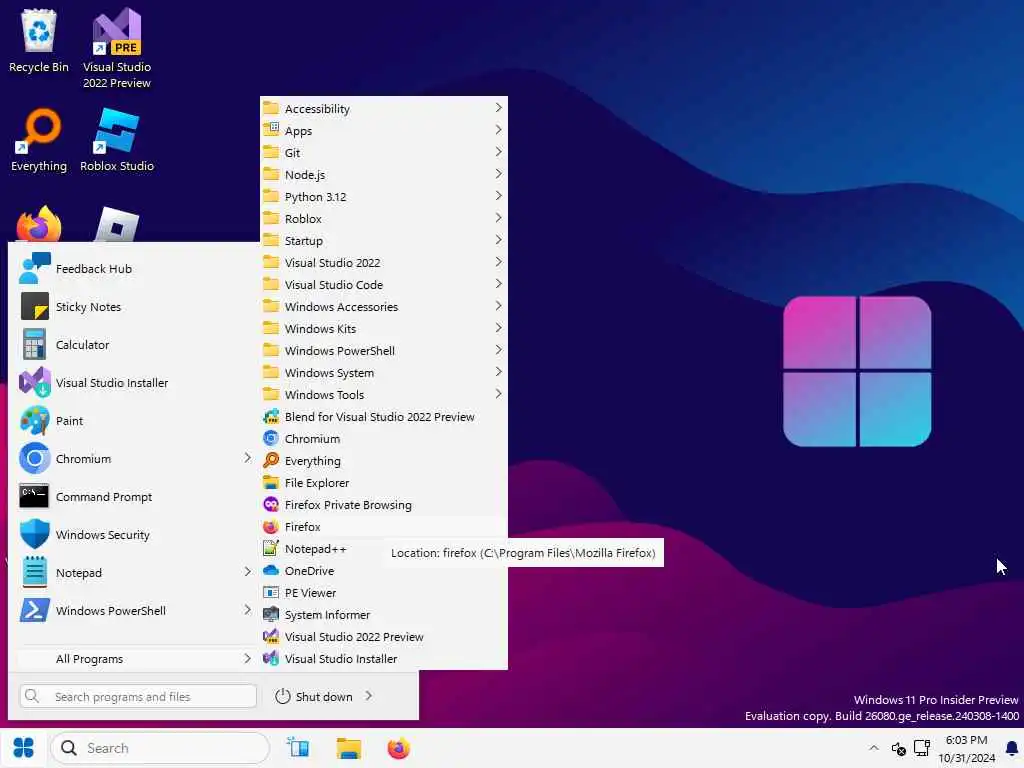
Task: Open Notepad from pinned list
Action: pos(127,572)
